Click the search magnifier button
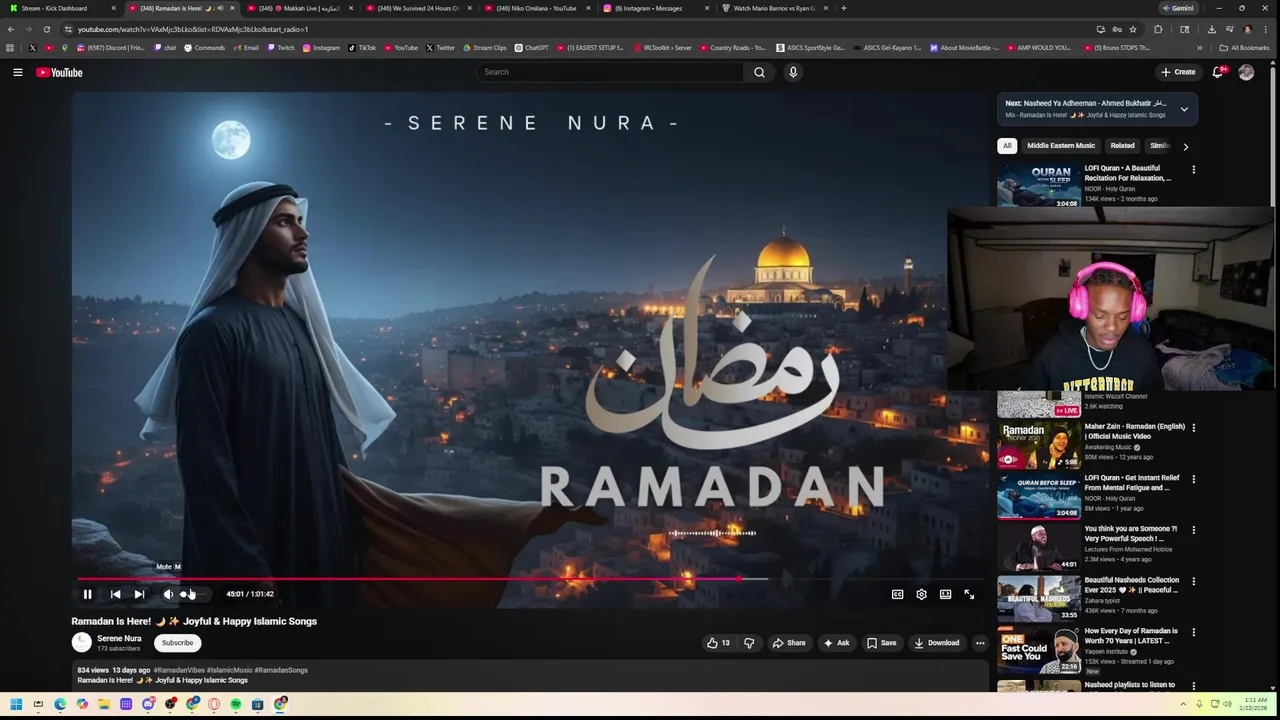The image size is (1280, 720). [x=759, y=72]
